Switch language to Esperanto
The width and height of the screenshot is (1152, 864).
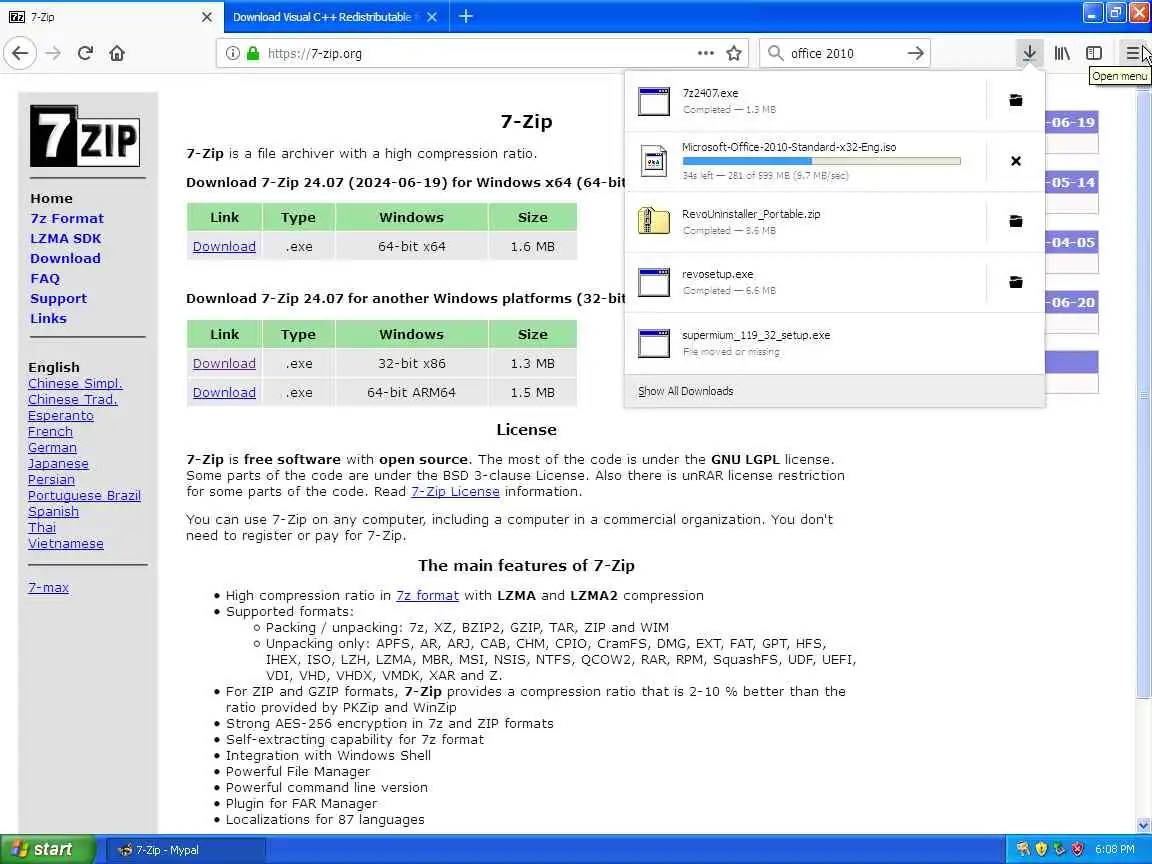pos(61,416)
